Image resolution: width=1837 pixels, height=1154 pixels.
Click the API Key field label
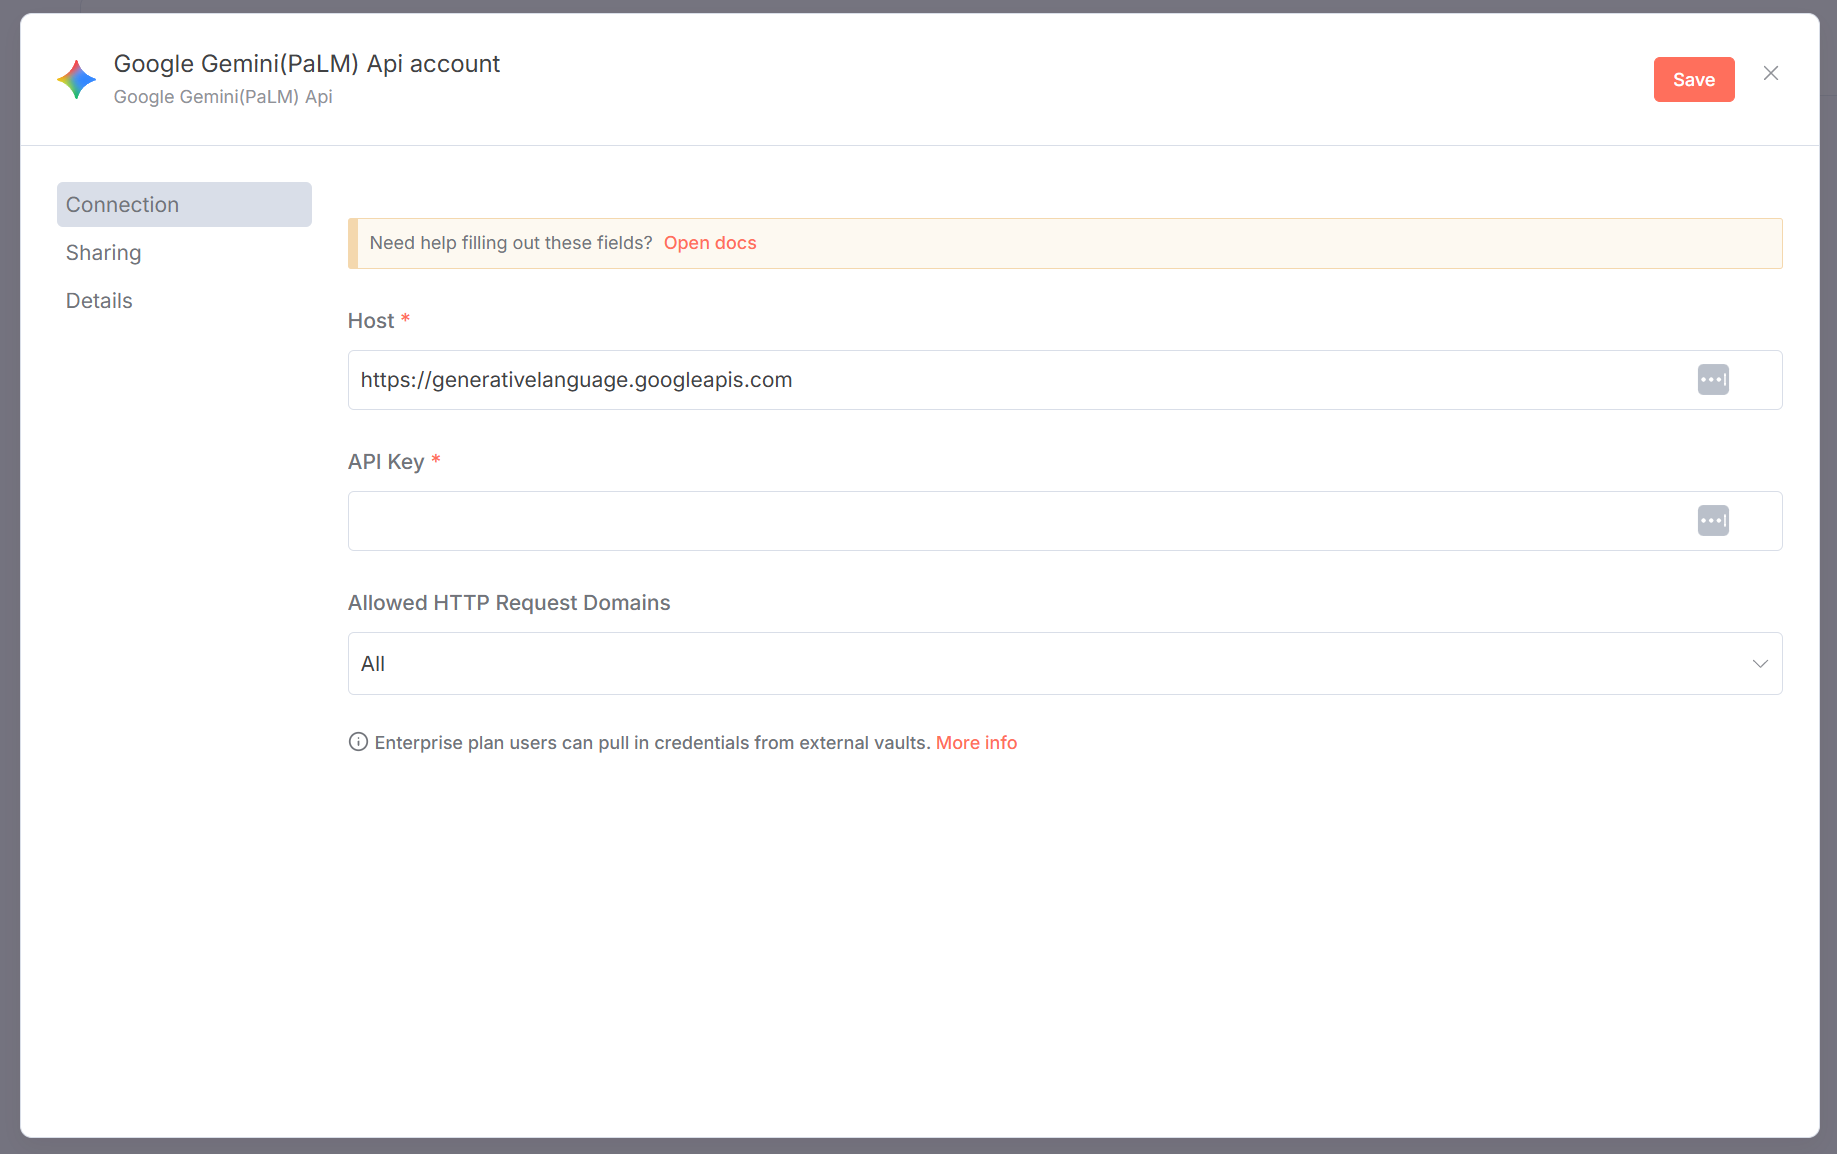pos(386,462)
